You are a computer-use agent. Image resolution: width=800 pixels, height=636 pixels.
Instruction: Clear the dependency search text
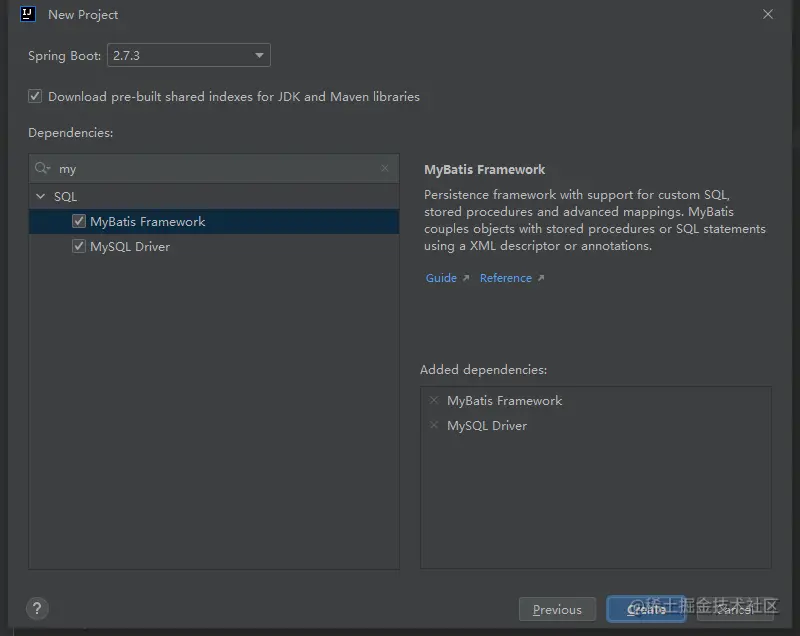click(385, 168)
